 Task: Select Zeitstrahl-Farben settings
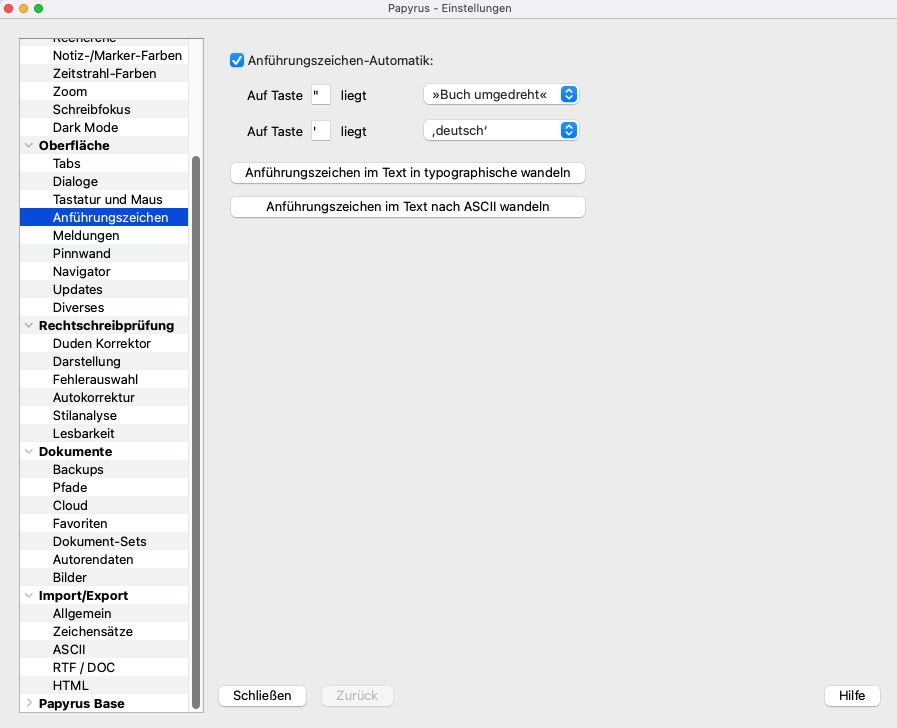[104, 73]
